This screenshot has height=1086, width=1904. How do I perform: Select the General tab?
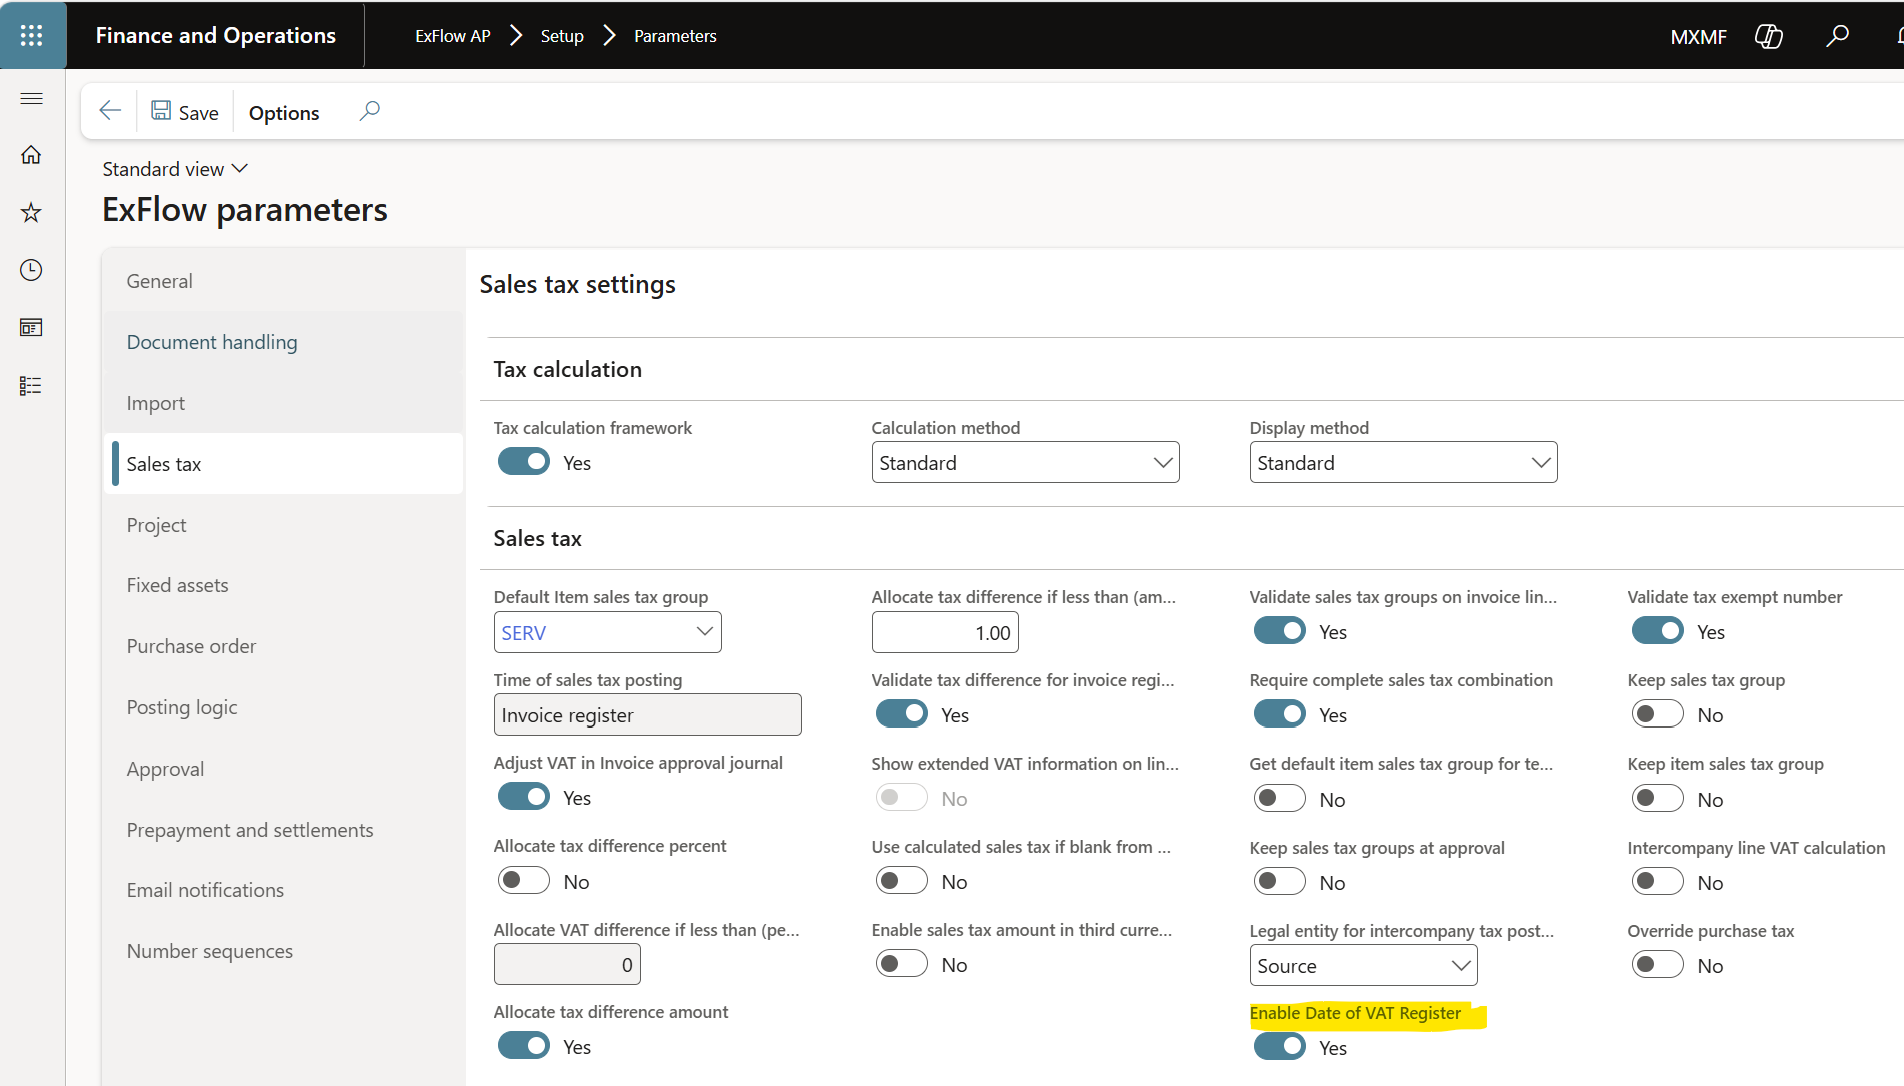click(284, 281)
